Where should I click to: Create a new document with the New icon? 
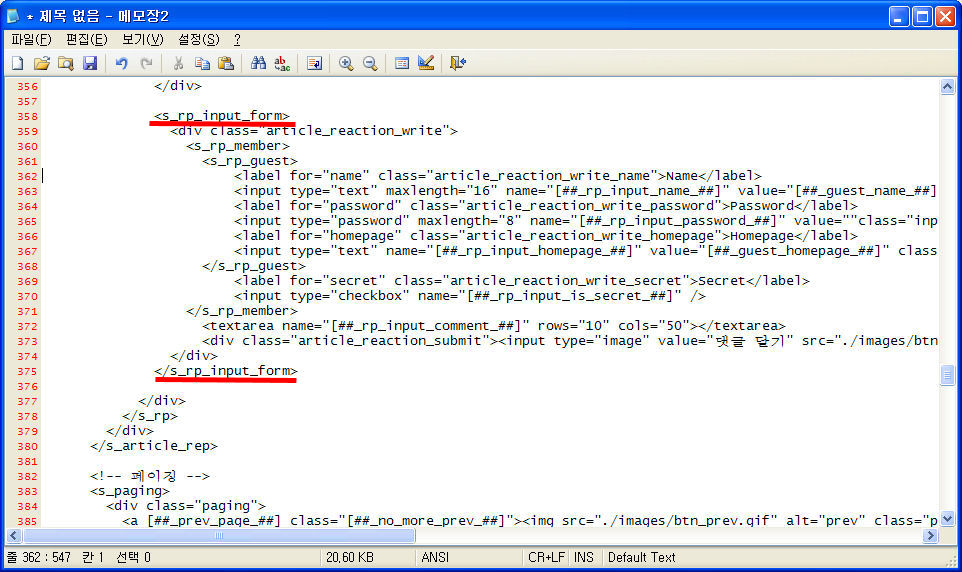click(18, 63)
